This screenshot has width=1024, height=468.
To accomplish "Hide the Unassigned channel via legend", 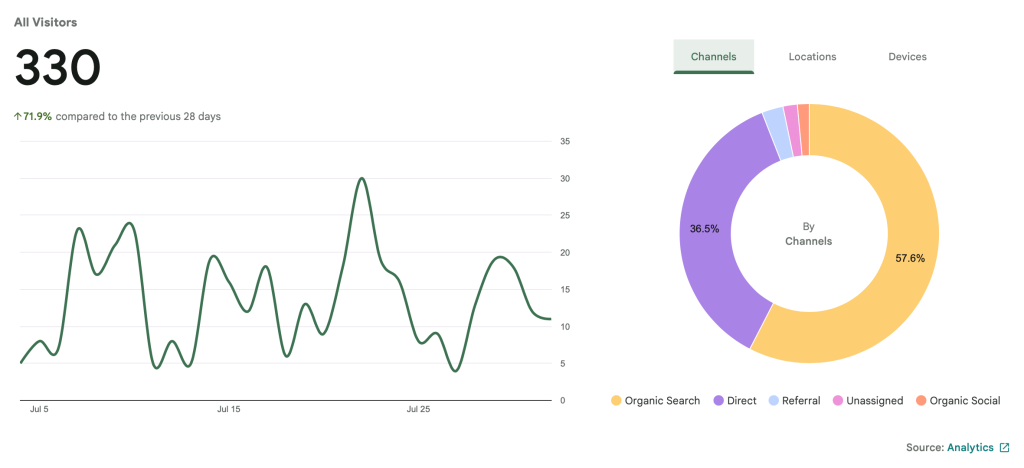I will pyautogui.click(x=869, y=401).
